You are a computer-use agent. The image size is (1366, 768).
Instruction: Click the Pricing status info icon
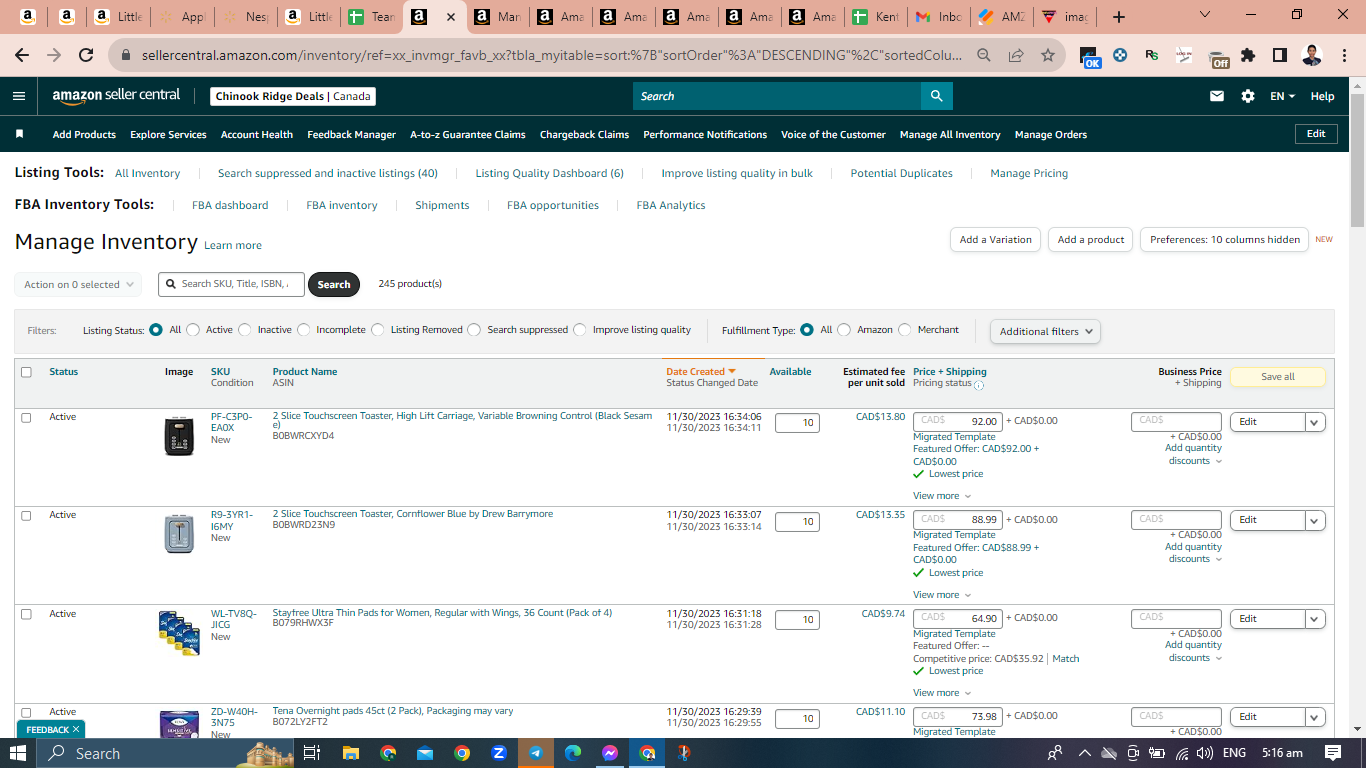click(x=979, y=385)
